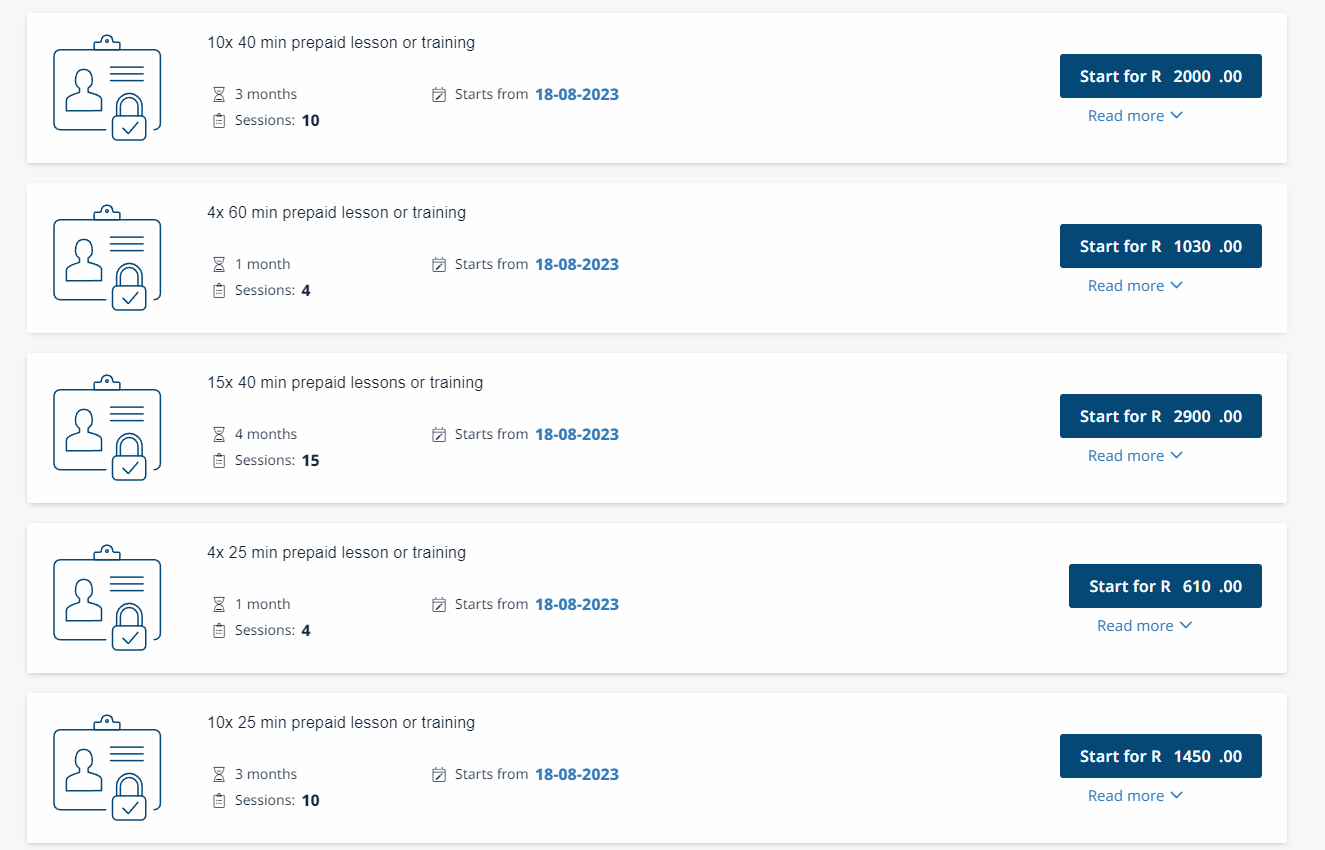Viewport: 1325px width, 850px height.
Task: Click the clipboard sessions icon showing 15 sessions
Action: click(x=219, y=461)
